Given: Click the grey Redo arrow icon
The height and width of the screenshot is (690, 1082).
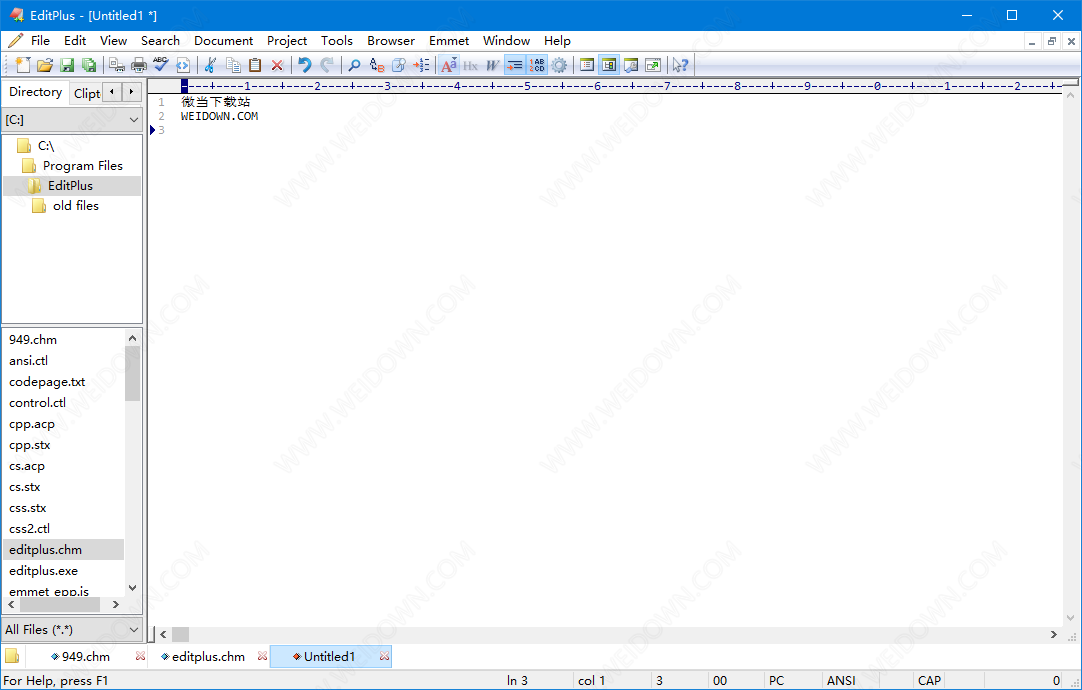Looking at the screenshot, I should [x=326, y=65].
